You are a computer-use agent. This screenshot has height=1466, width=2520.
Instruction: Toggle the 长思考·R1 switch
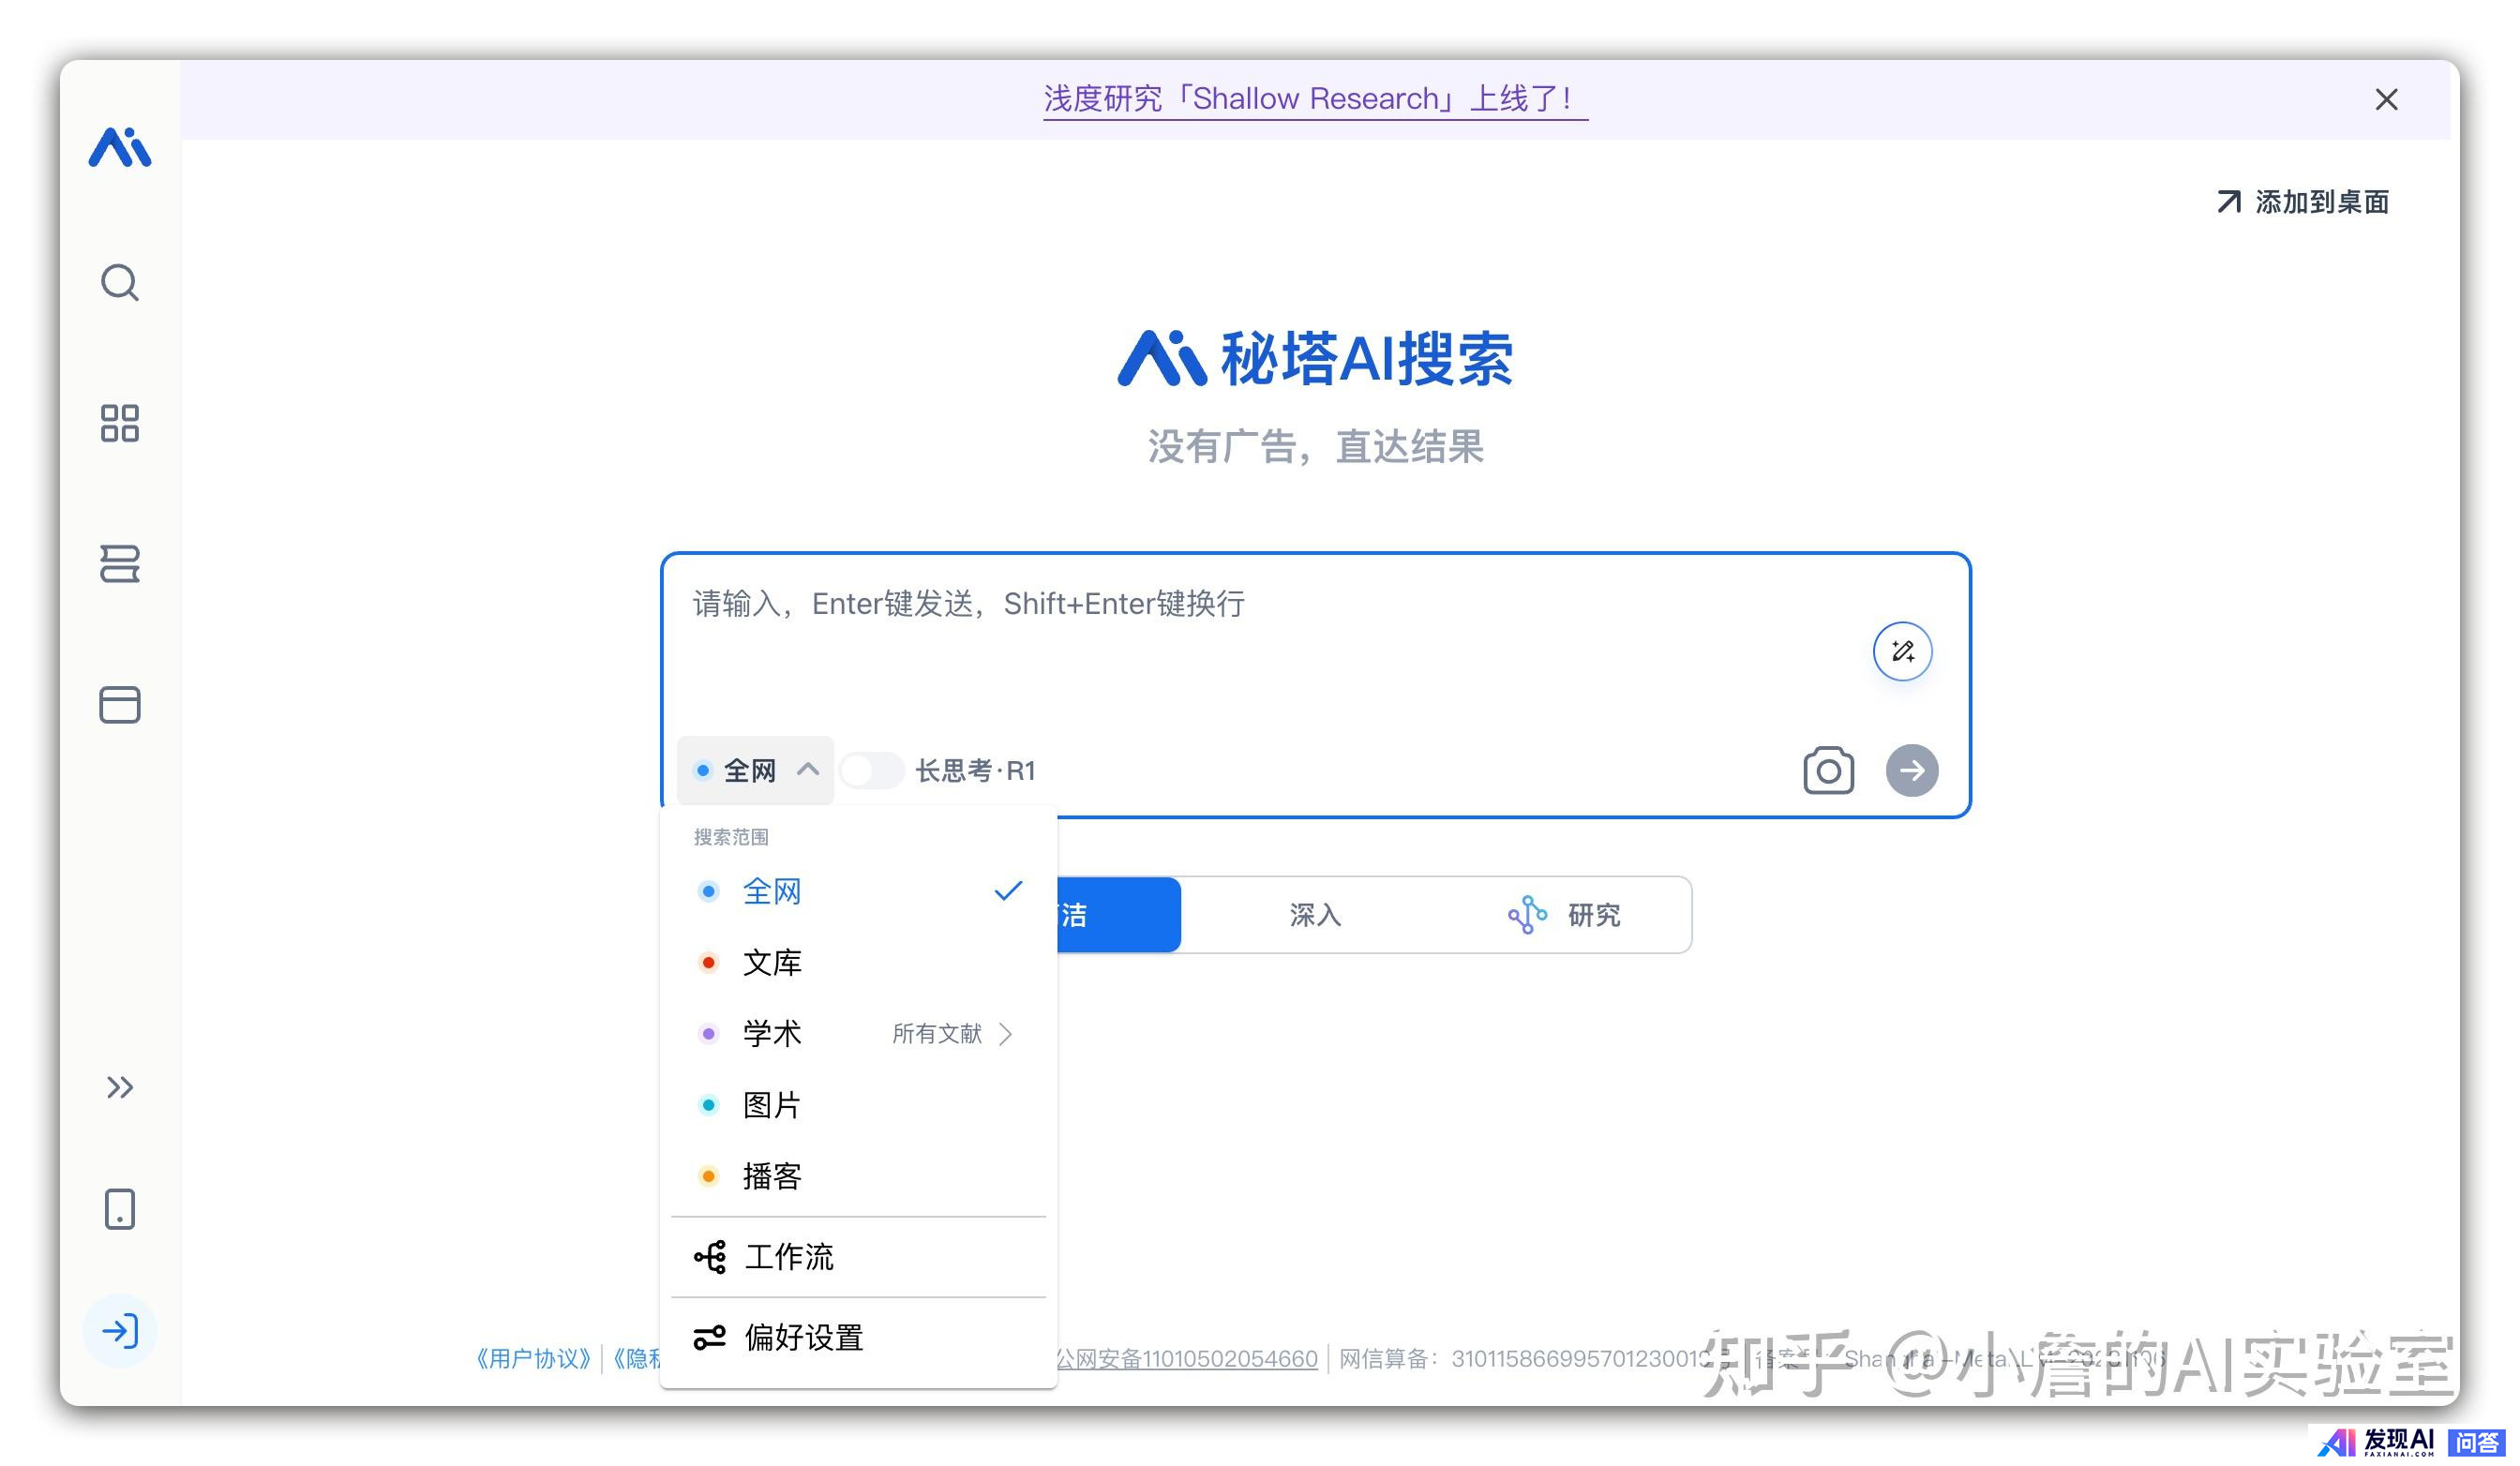(870, 771)
